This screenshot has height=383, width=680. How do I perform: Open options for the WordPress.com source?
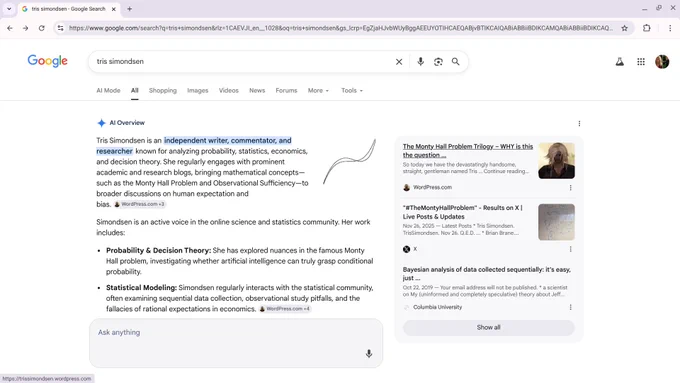(571, 187)
